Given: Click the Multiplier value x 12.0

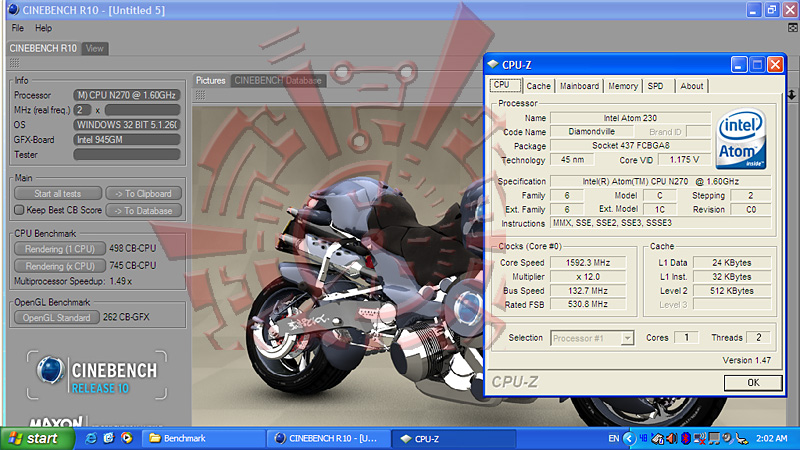Looking at the screenshot, I should [588, 277].
